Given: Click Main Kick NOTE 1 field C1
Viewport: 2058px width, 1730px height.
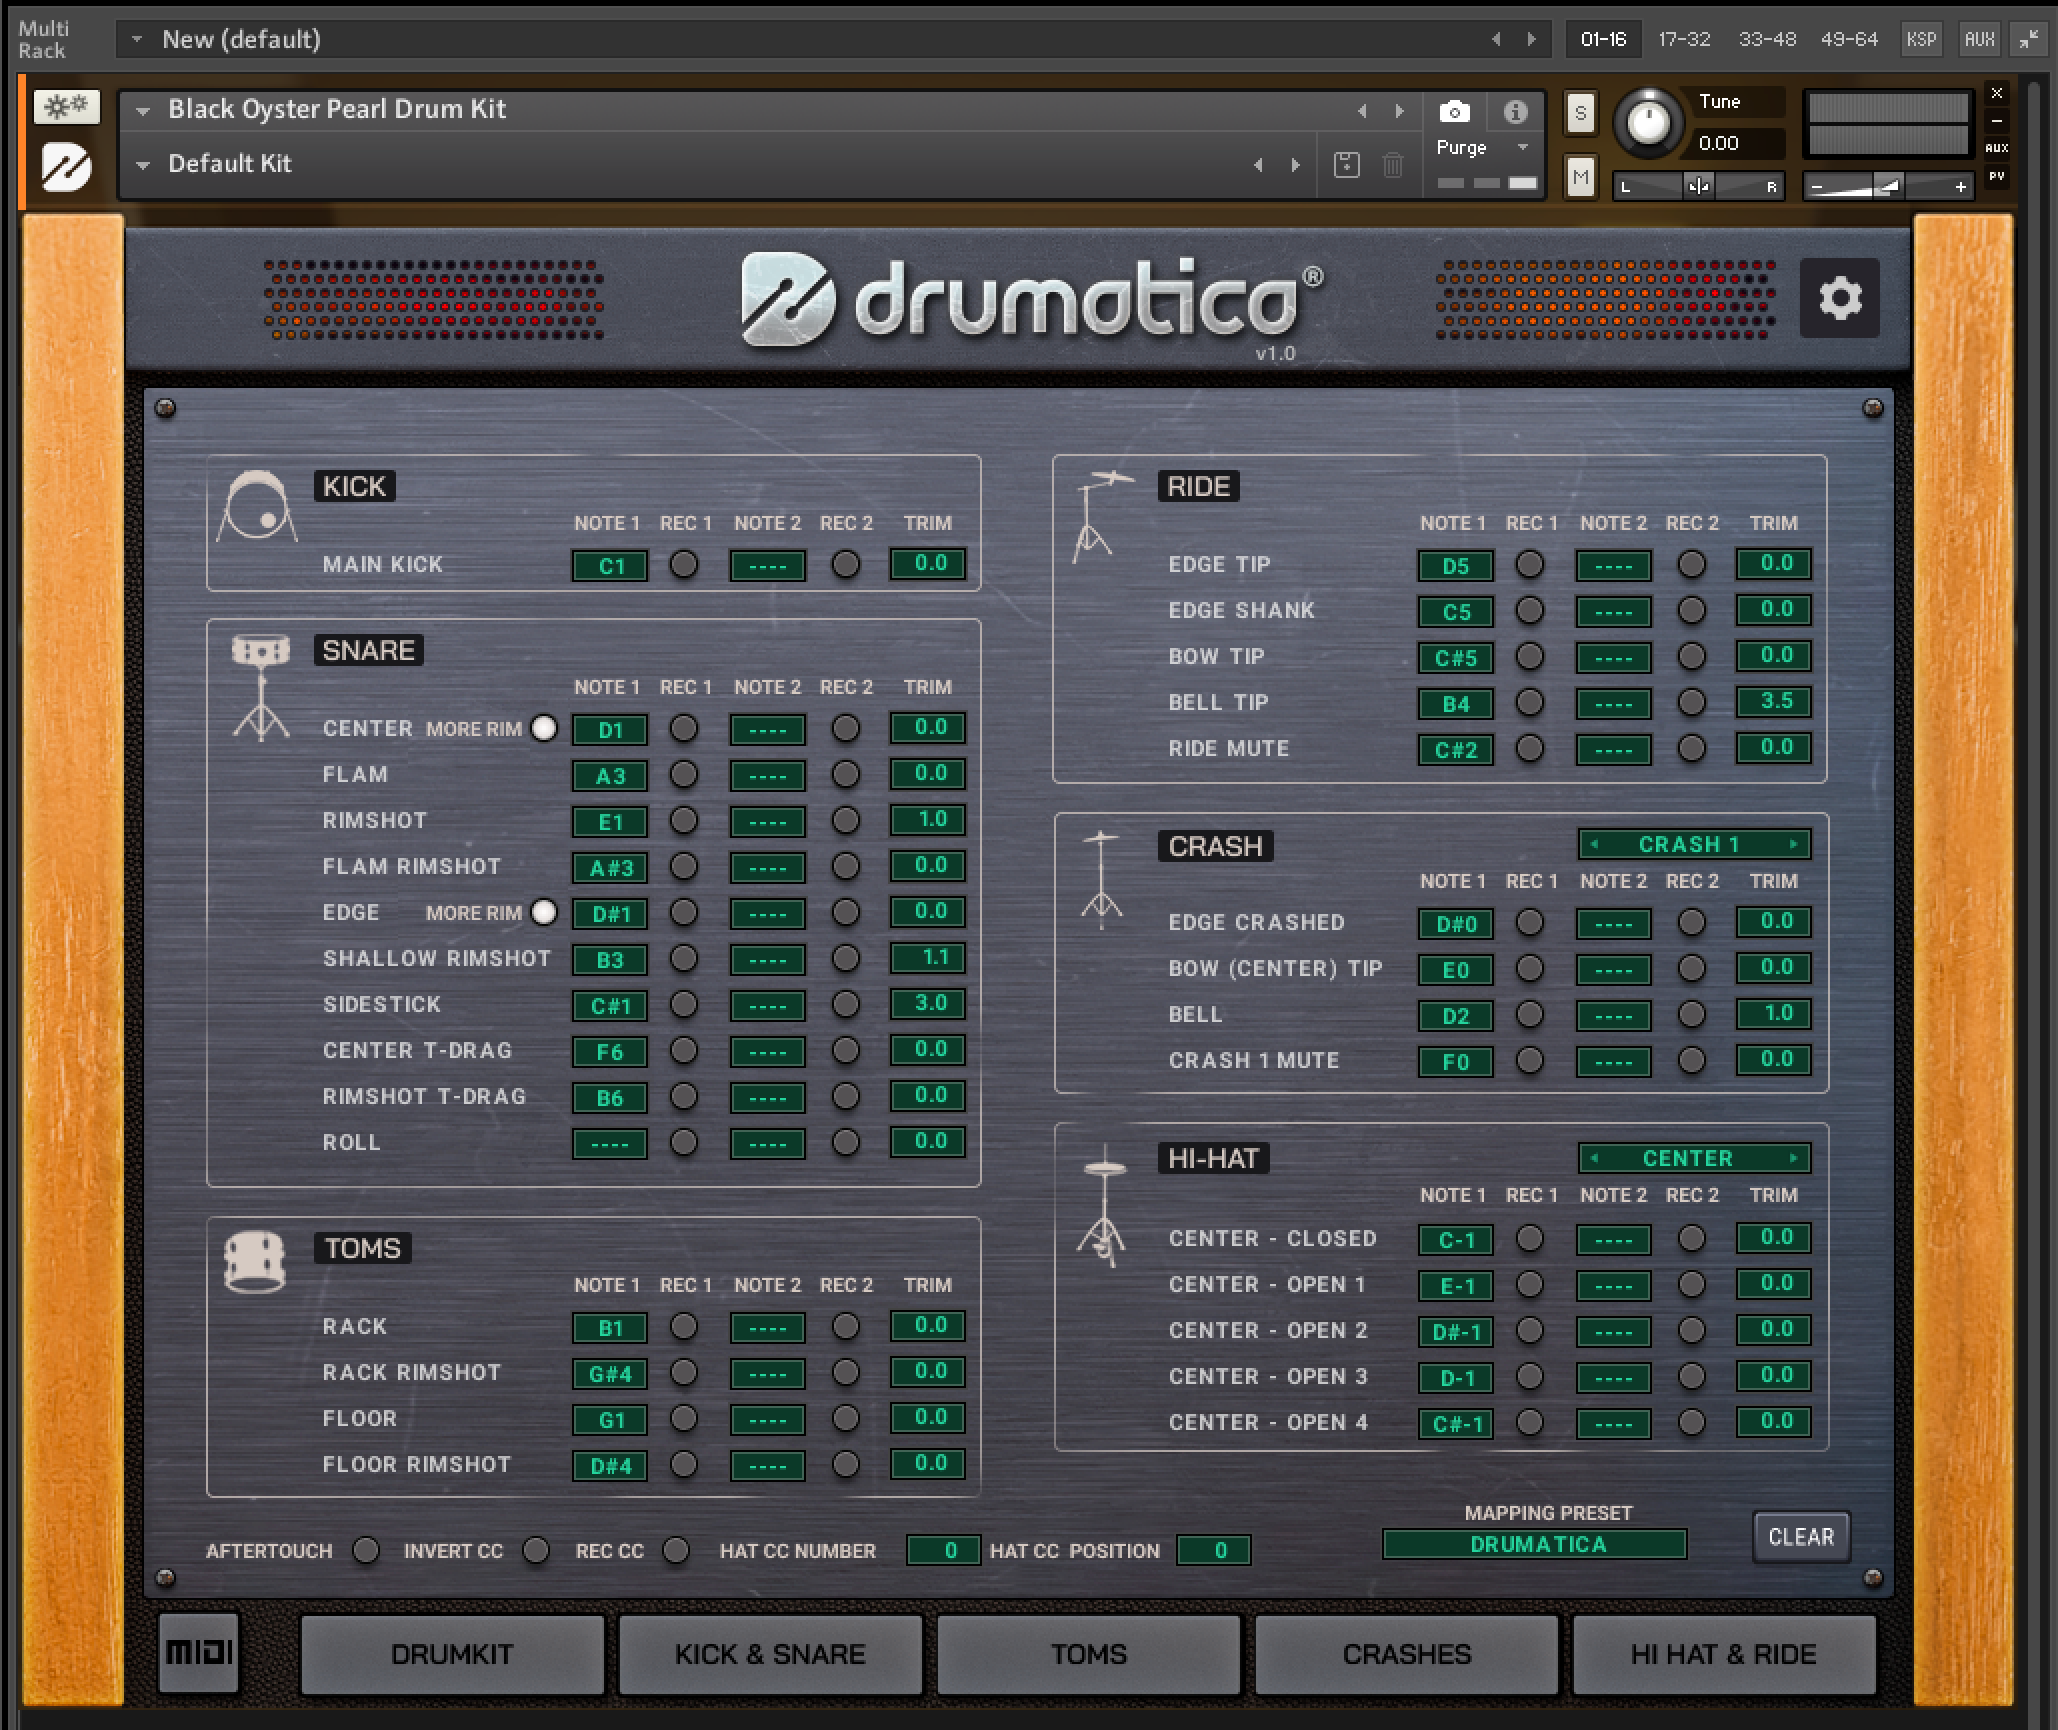Looking at the screenshot, I should (x=610, y=565).
